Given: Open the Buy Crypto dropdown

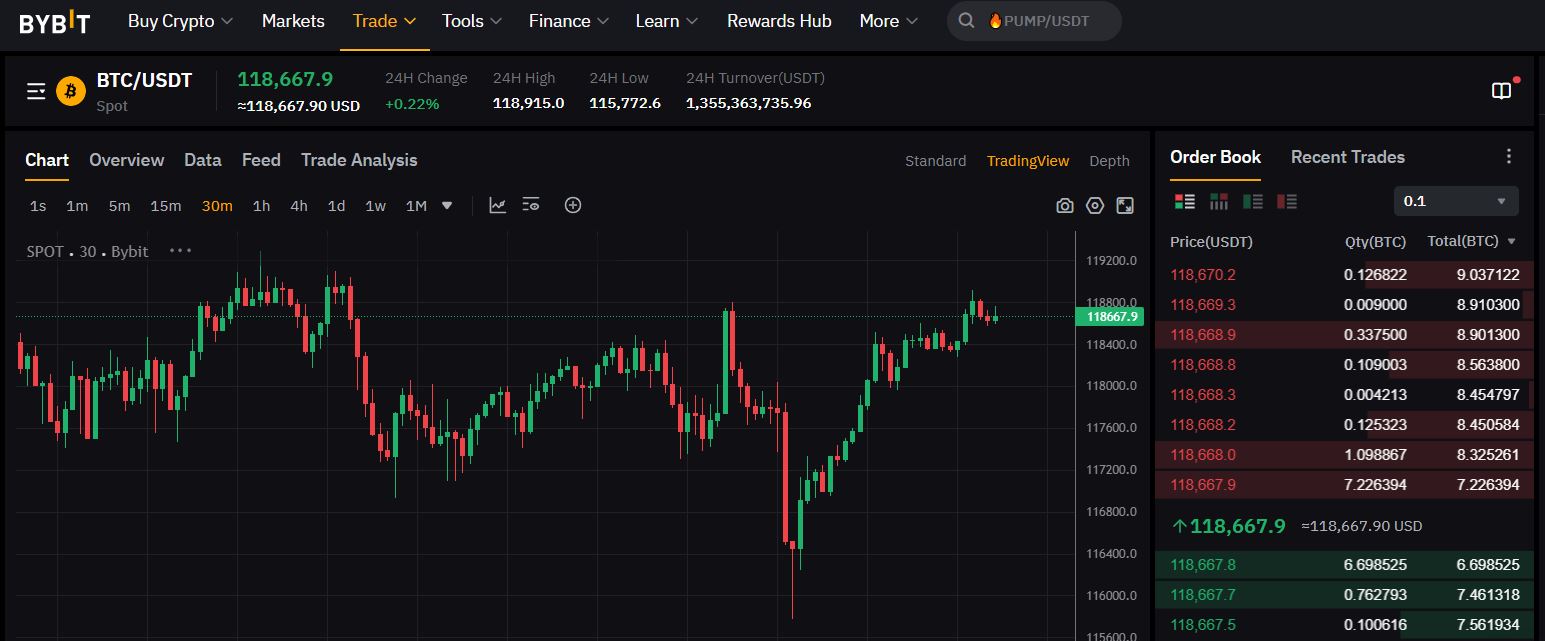Looking at the screenshot, I should tap(180, 21).
